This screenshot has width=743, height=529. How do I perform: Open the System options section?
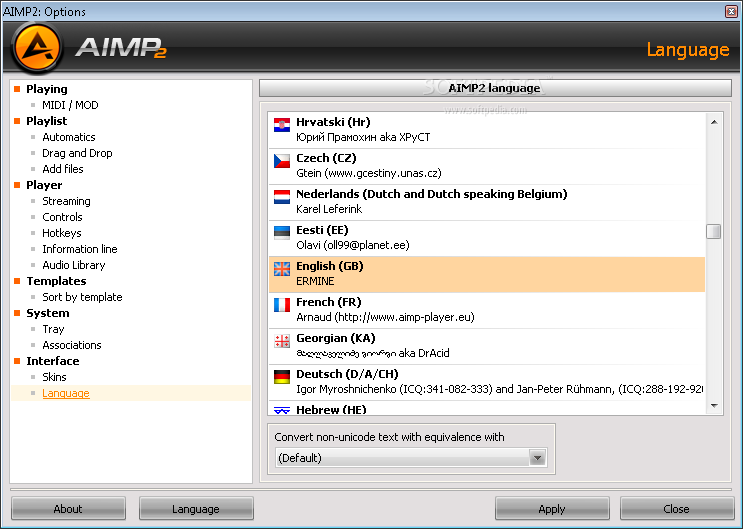pyautogui.click(x=47, y=313)
